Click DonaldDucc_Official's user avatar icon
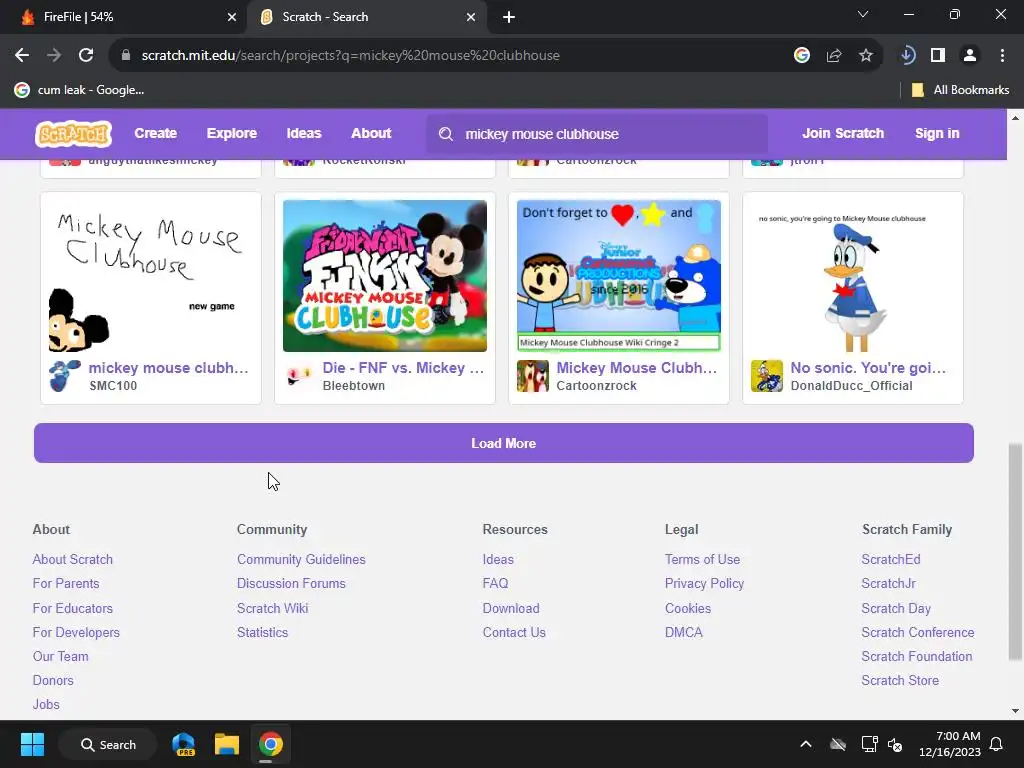Screen dimensions: 1024x768 (767, 376)
